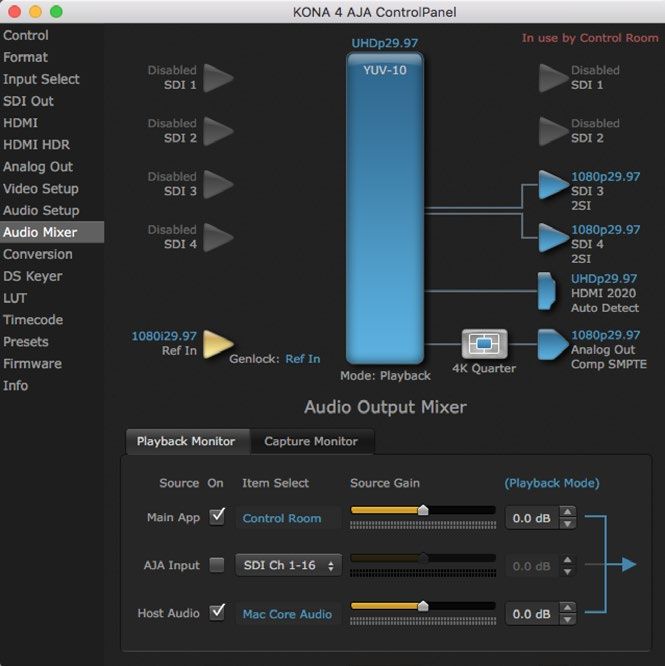Click the Main App 0.0 dB field
665x666 pixels.
[532, 518]
